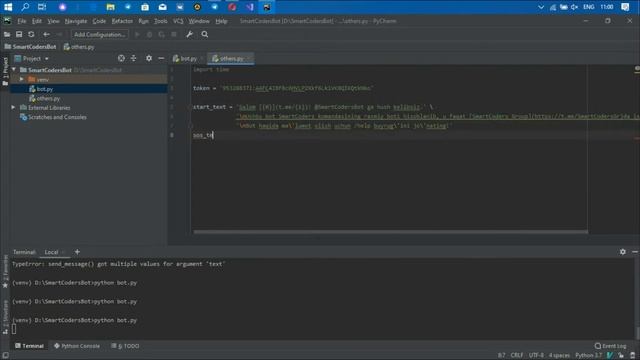
Task: Click the Python 3.7 interpreter selector
Action: [588, 356]
